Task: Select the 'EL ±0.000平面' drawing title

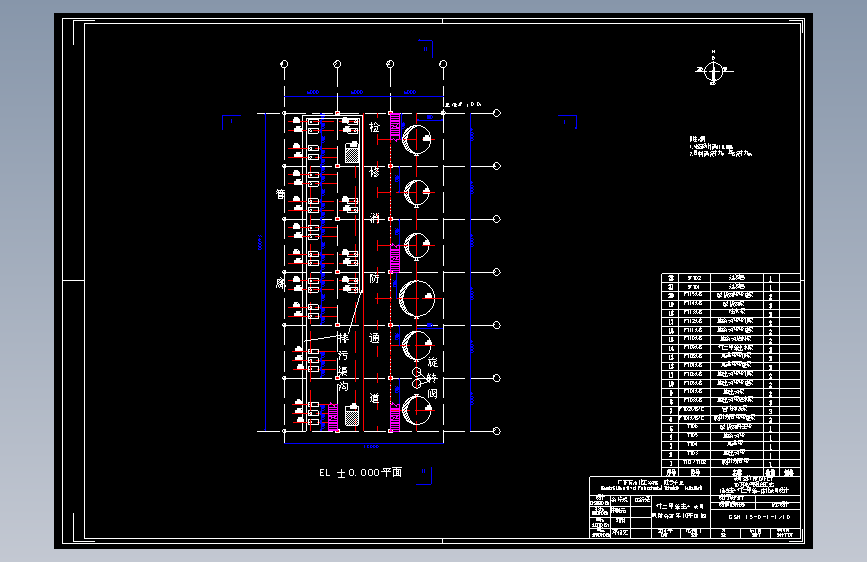Action: [361, 472]
